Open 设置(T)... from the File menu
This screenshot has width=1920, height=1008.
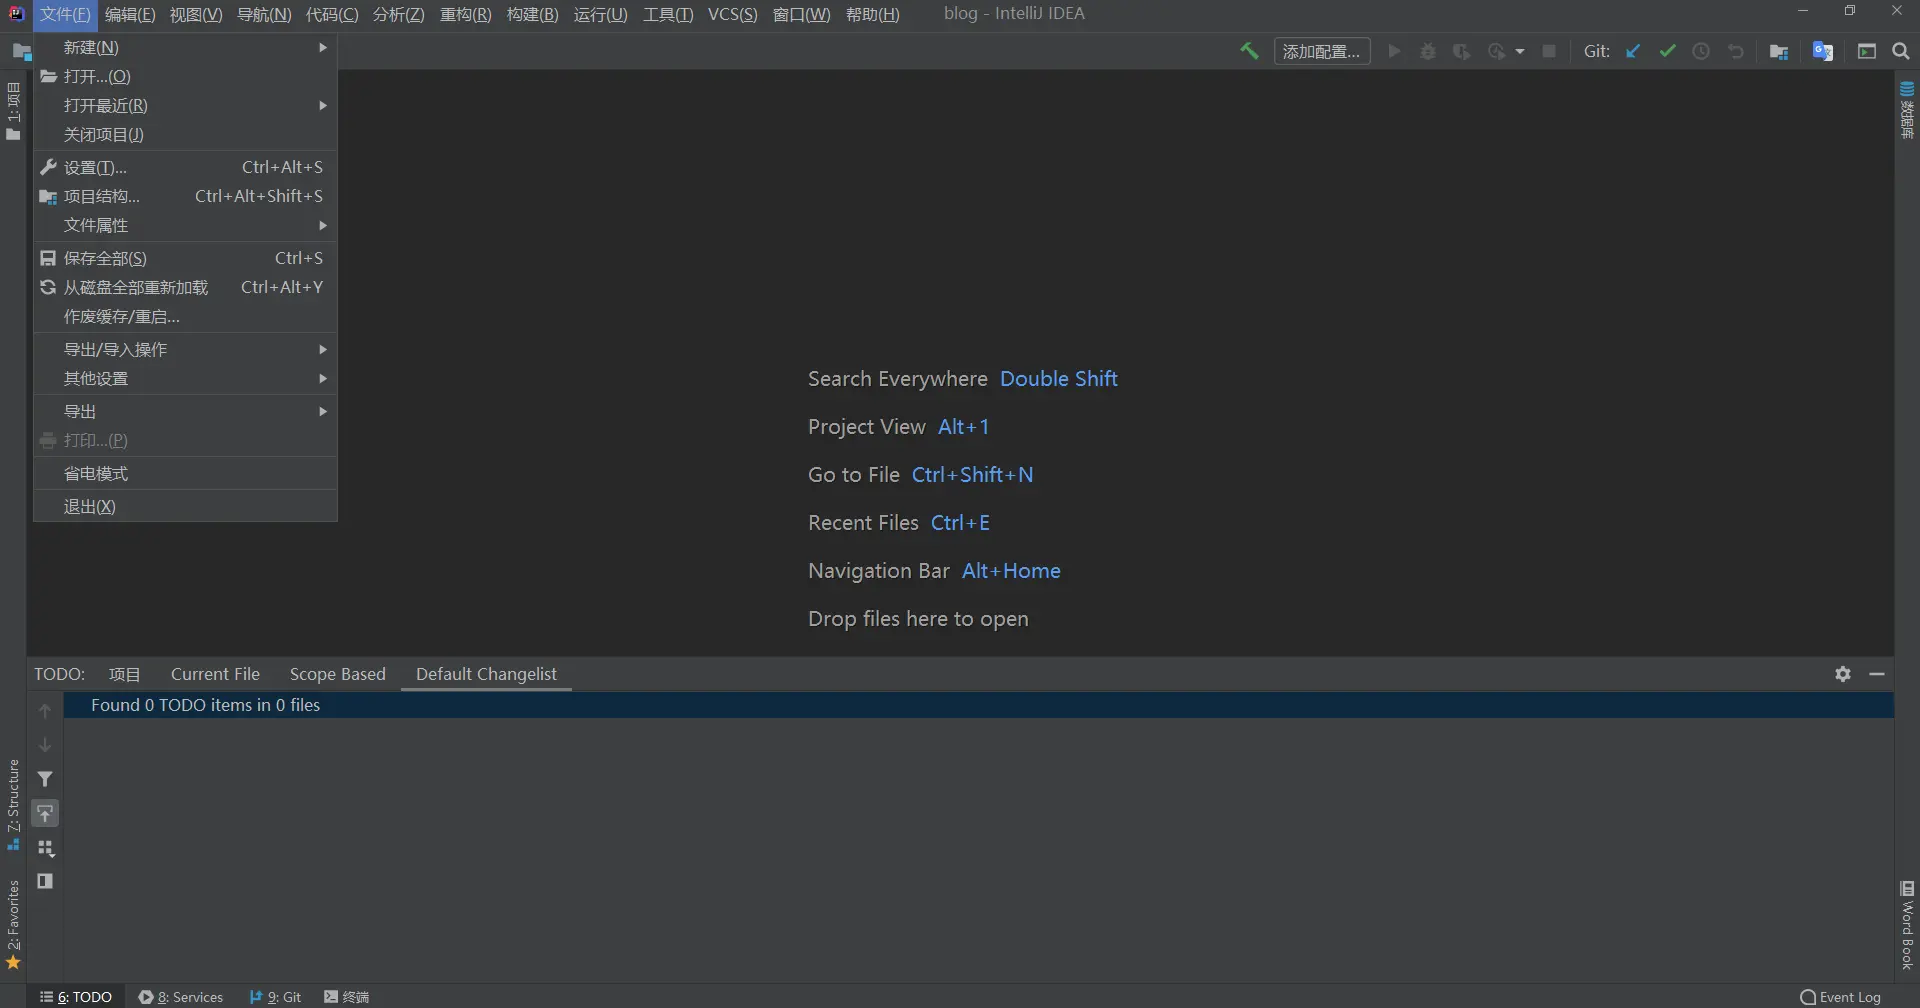point(185,167)
